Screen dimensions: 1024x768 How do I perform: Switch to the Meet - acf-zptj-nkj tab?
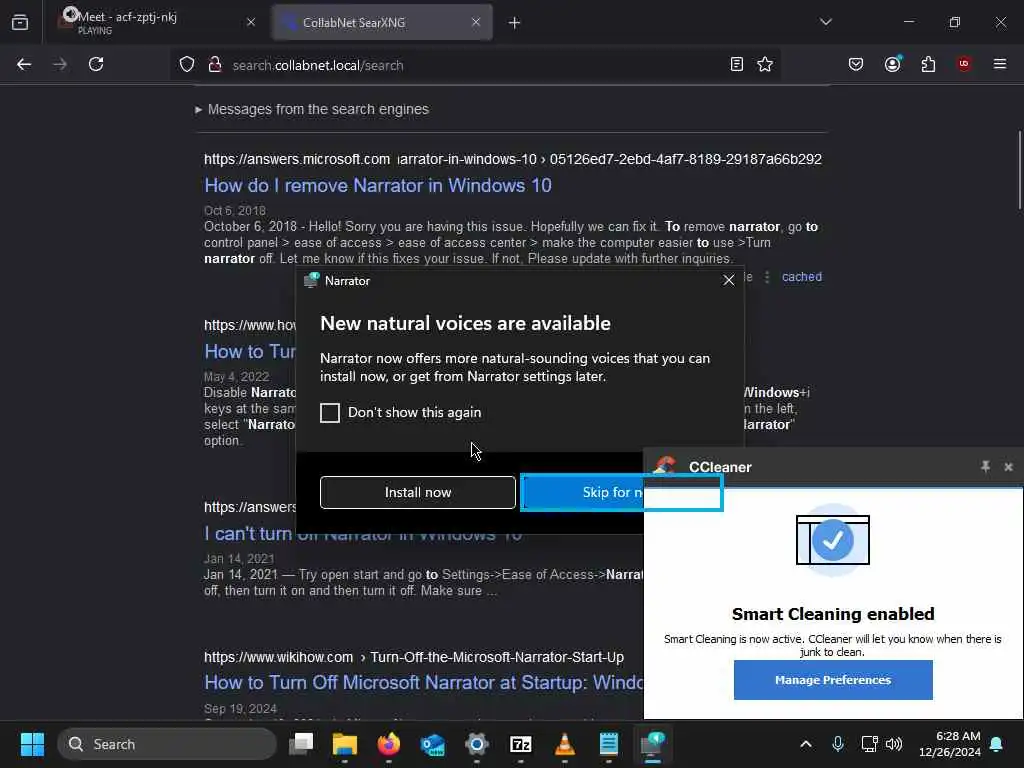pos(155,22)
